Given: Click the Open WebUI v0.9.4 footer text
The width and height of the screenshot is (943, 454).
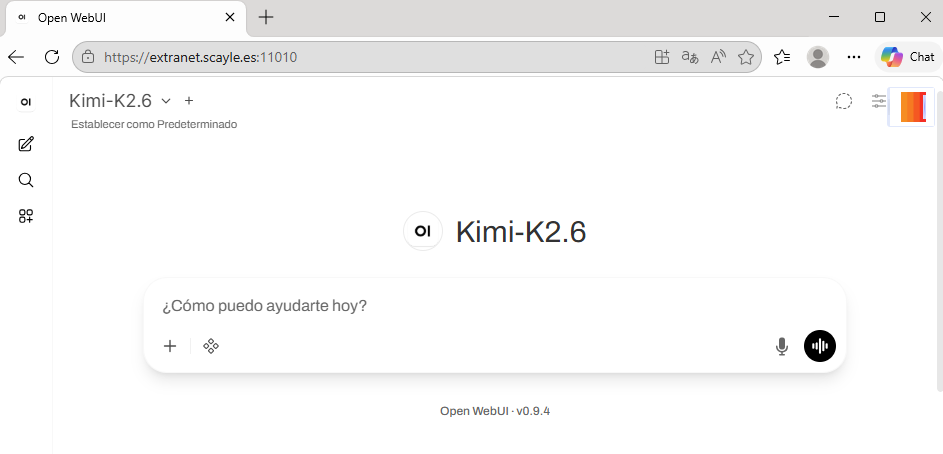Looking at the screenshot, I should [495, 411].
